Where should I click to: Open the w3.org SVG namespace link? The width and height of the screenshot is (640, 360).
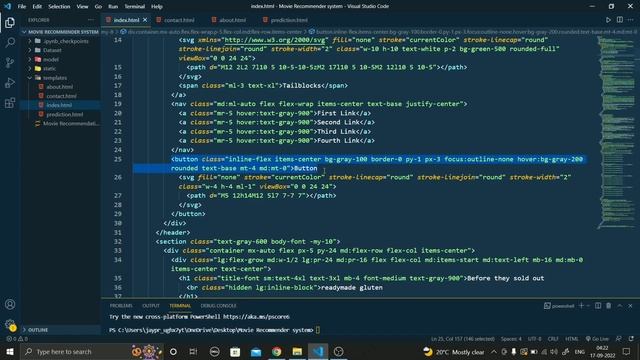point(275,40)
